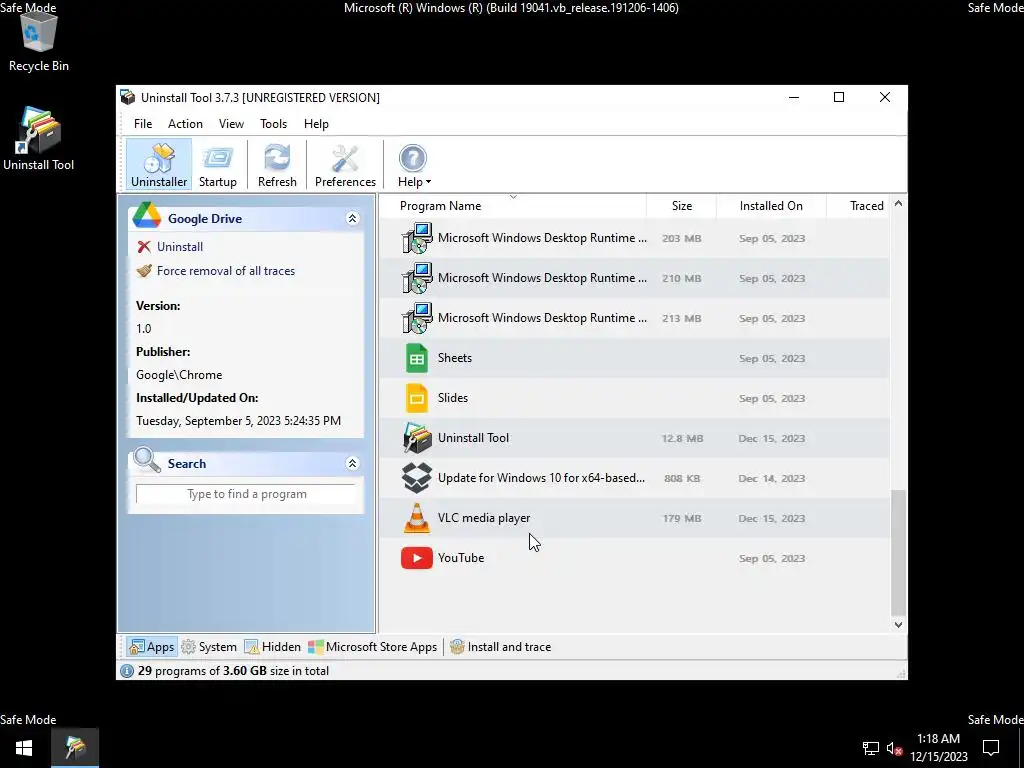1024x768 pixels.
Task: Select the Sheets program icon
Action: click(x=417, y=358)
